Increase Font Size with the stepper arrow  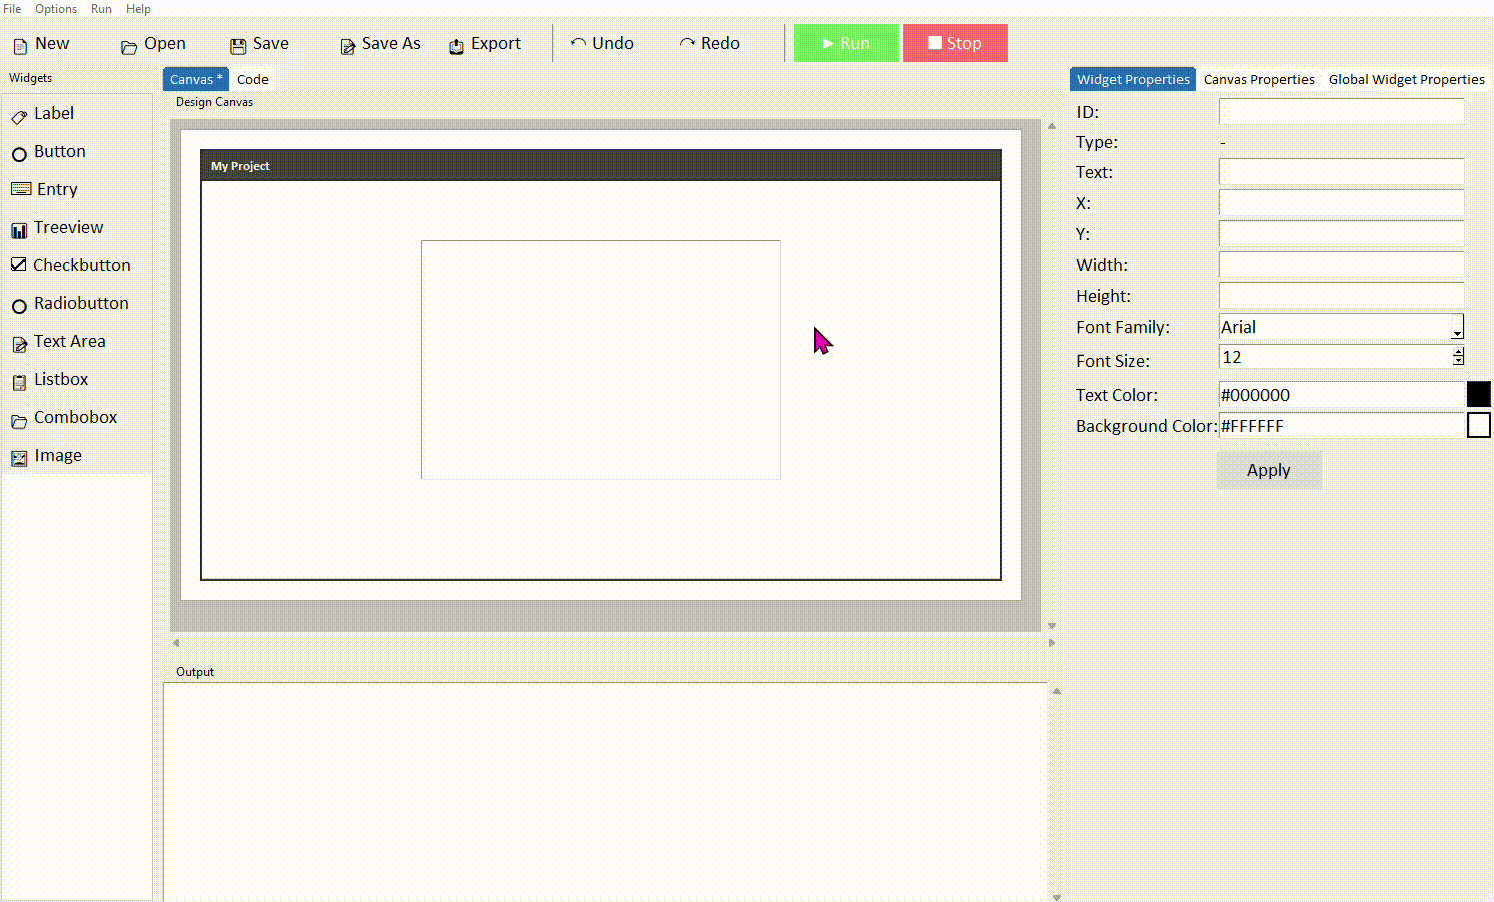point(1458,352)
